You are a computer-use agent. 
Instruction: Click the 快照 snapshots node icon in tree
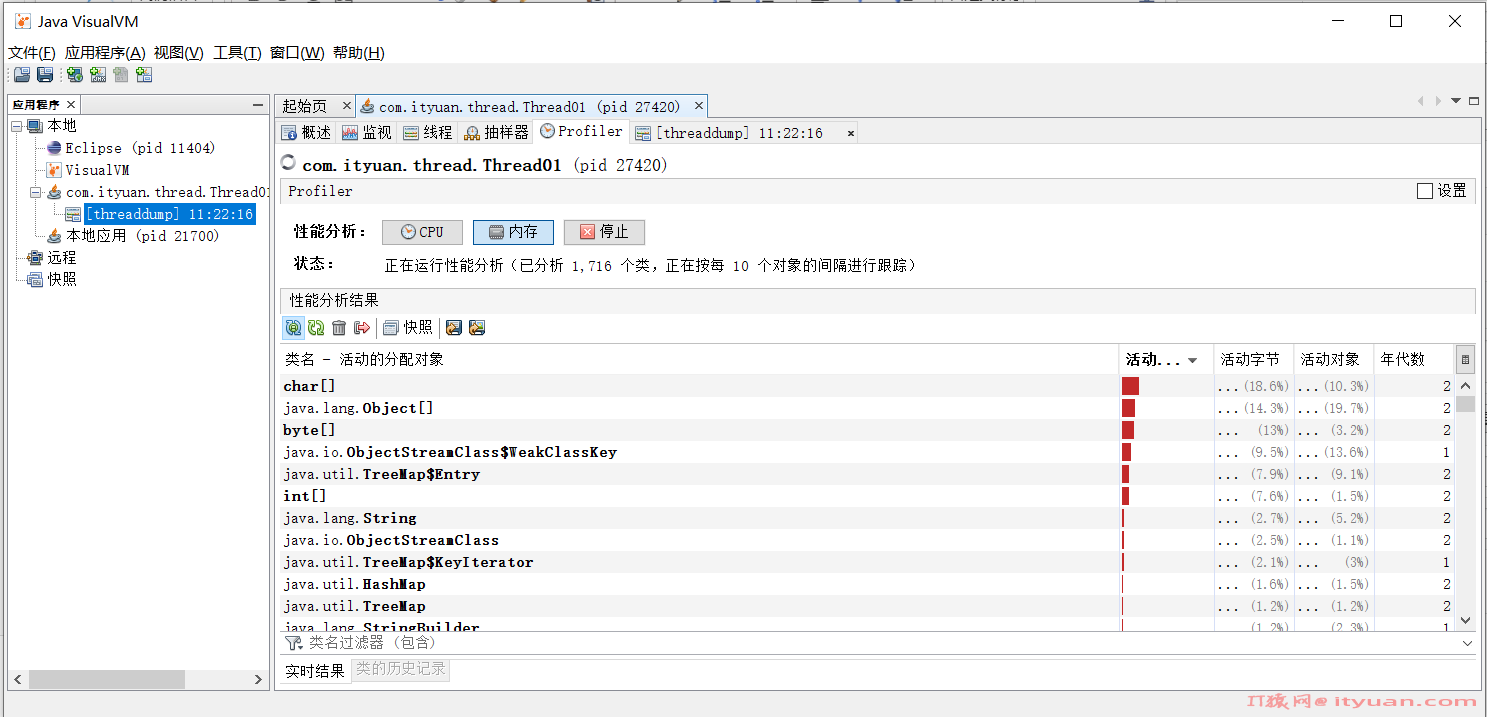coord(36,280)
